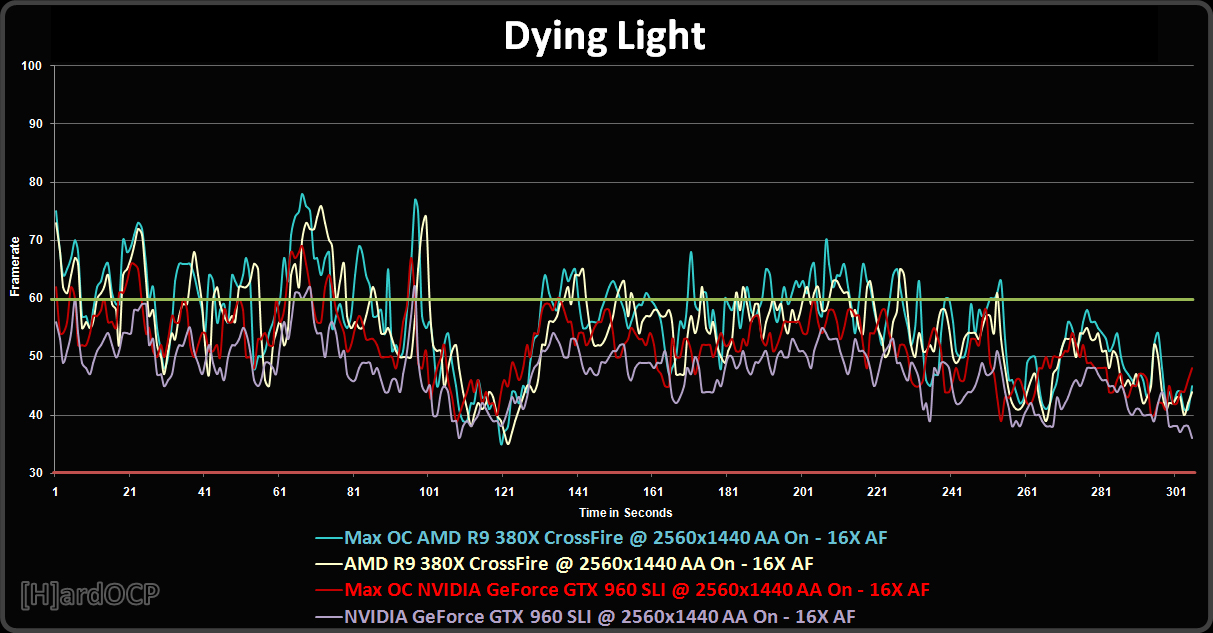1213x633 pixels.
Task: Click the x-axis tick label 161
Action: click(654, 492)
